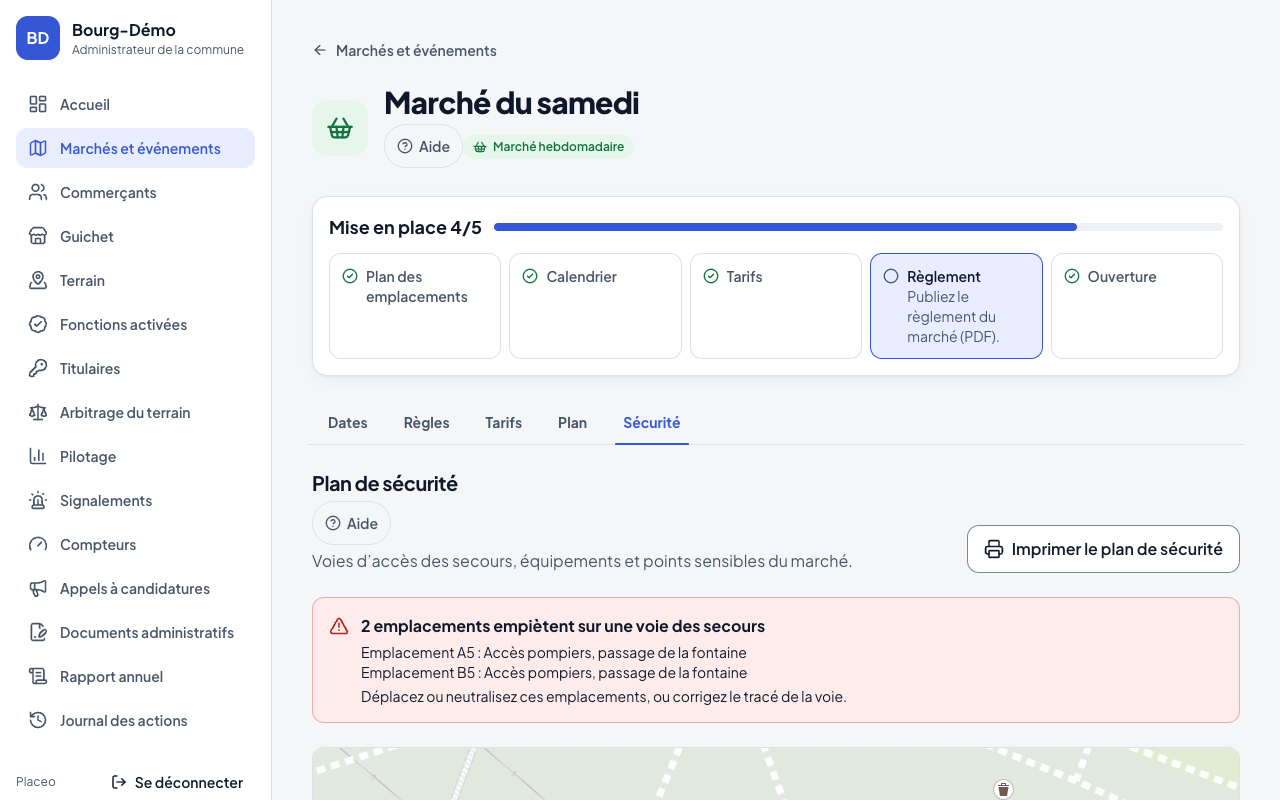This screenshot has height=800, width=1280.
Task: Open the Règlement setup step card
Action: (956, 306)
